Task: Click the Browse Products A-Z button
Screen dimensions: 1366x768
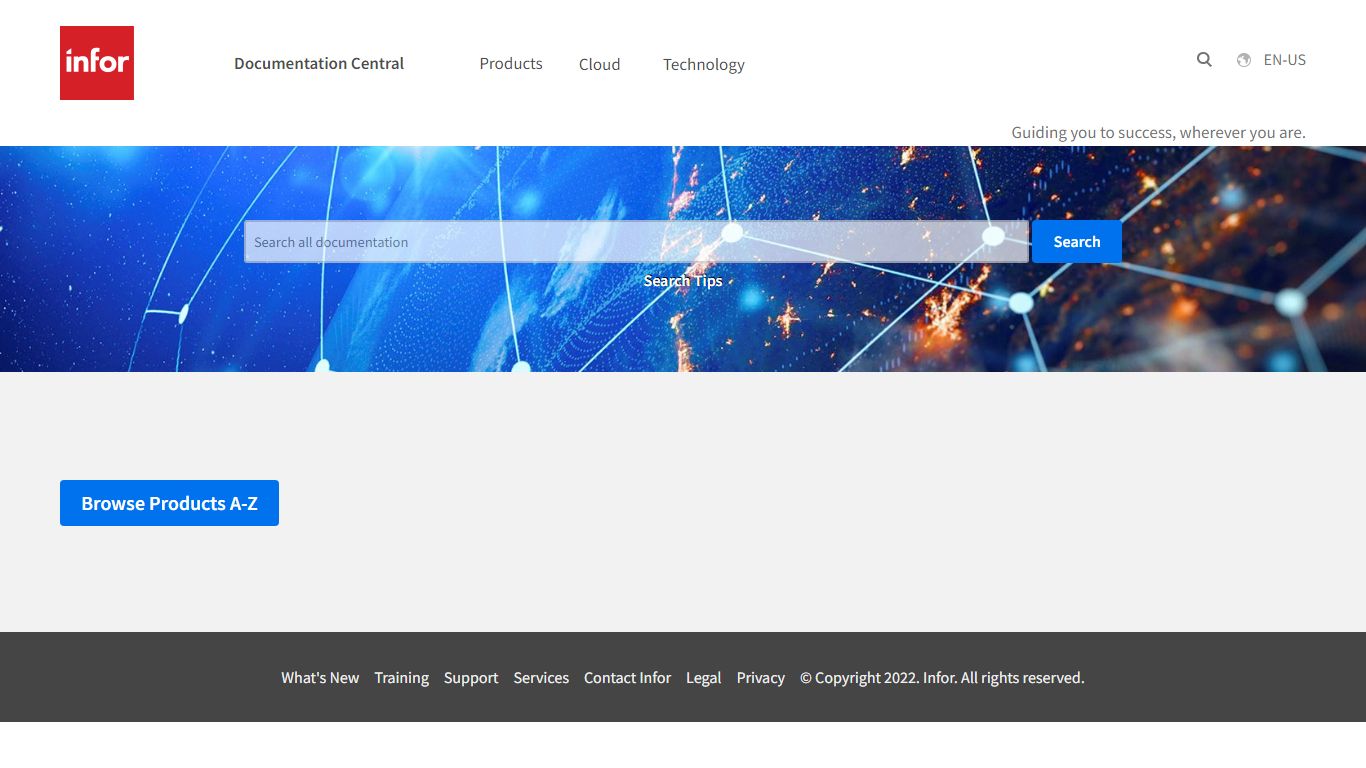Action: tap(169, 503)
